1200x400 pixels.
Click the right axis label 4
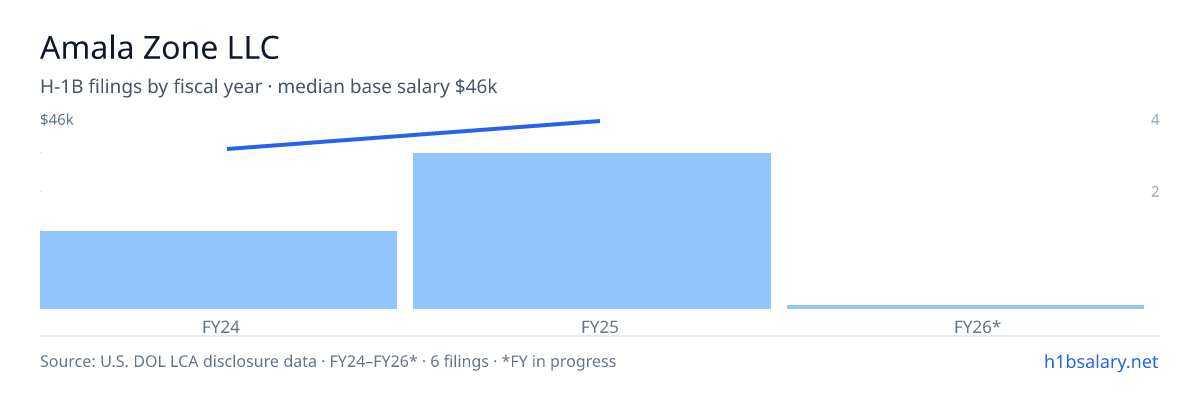[x=1155, y=120]
